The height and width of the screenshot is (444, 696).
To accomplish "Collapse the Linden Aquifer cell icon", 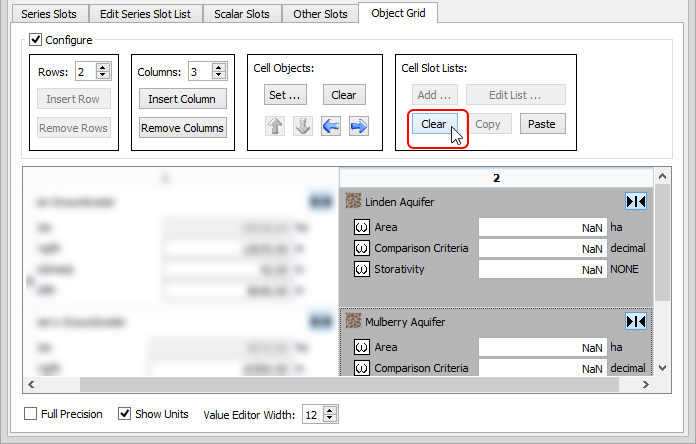I will (635, 201).
